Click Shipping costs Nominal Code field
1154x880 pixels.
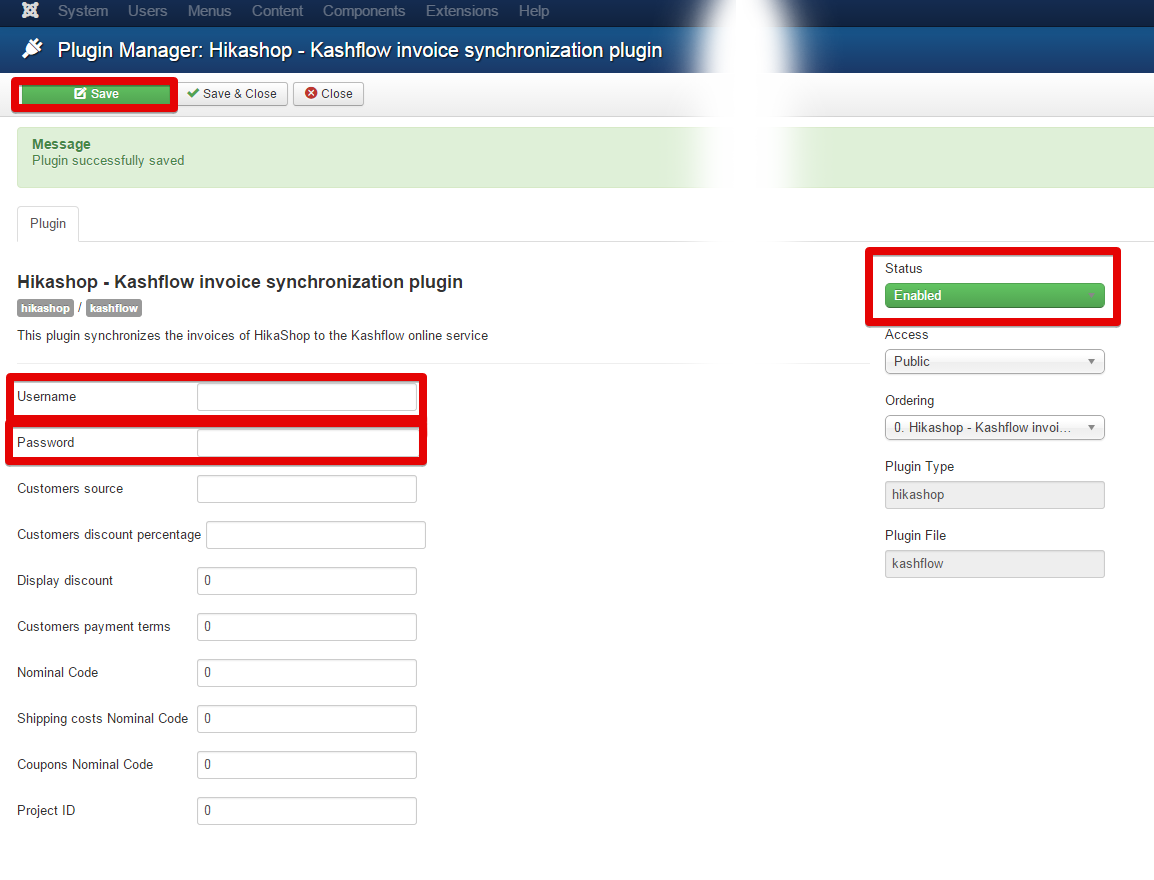(x=307, y=719)
